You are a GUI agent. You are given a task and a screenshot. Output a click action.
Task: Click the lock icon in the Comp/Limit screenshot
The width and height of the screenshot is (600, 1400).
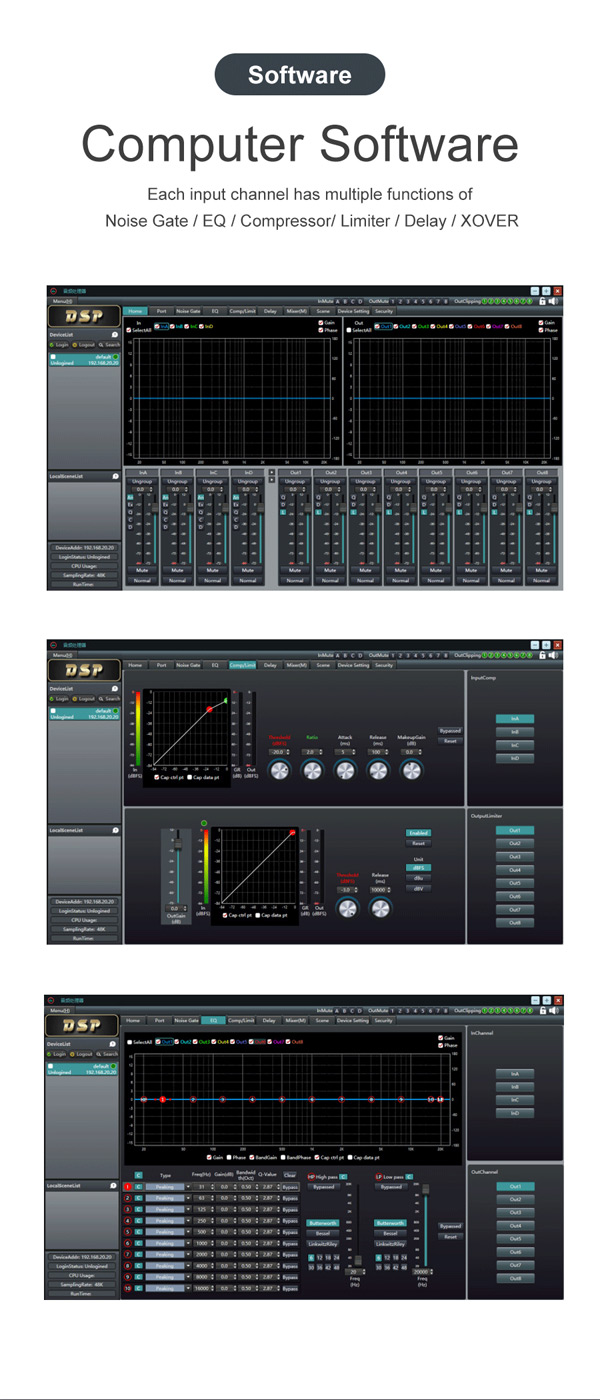pos(543,655)
